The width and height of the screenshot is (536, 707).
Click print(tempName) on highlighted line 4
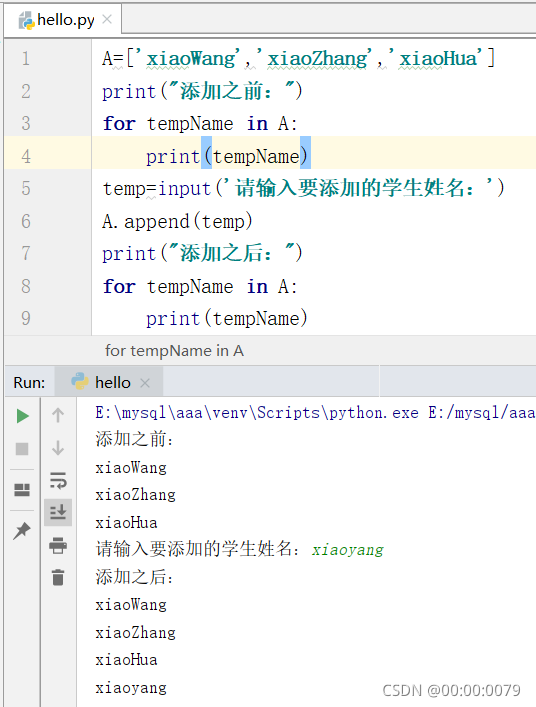227,157
